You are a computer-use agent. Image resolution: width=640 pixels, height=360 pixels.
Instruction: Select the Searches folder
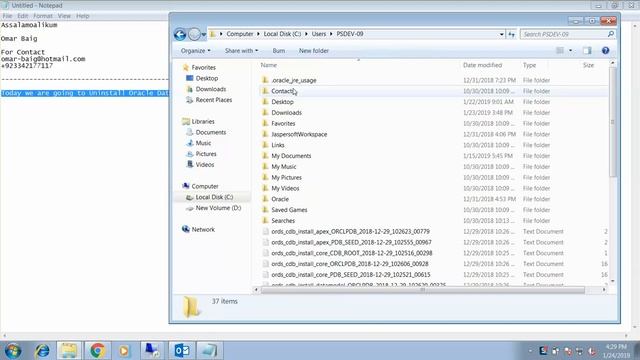[x=283, y=221]
